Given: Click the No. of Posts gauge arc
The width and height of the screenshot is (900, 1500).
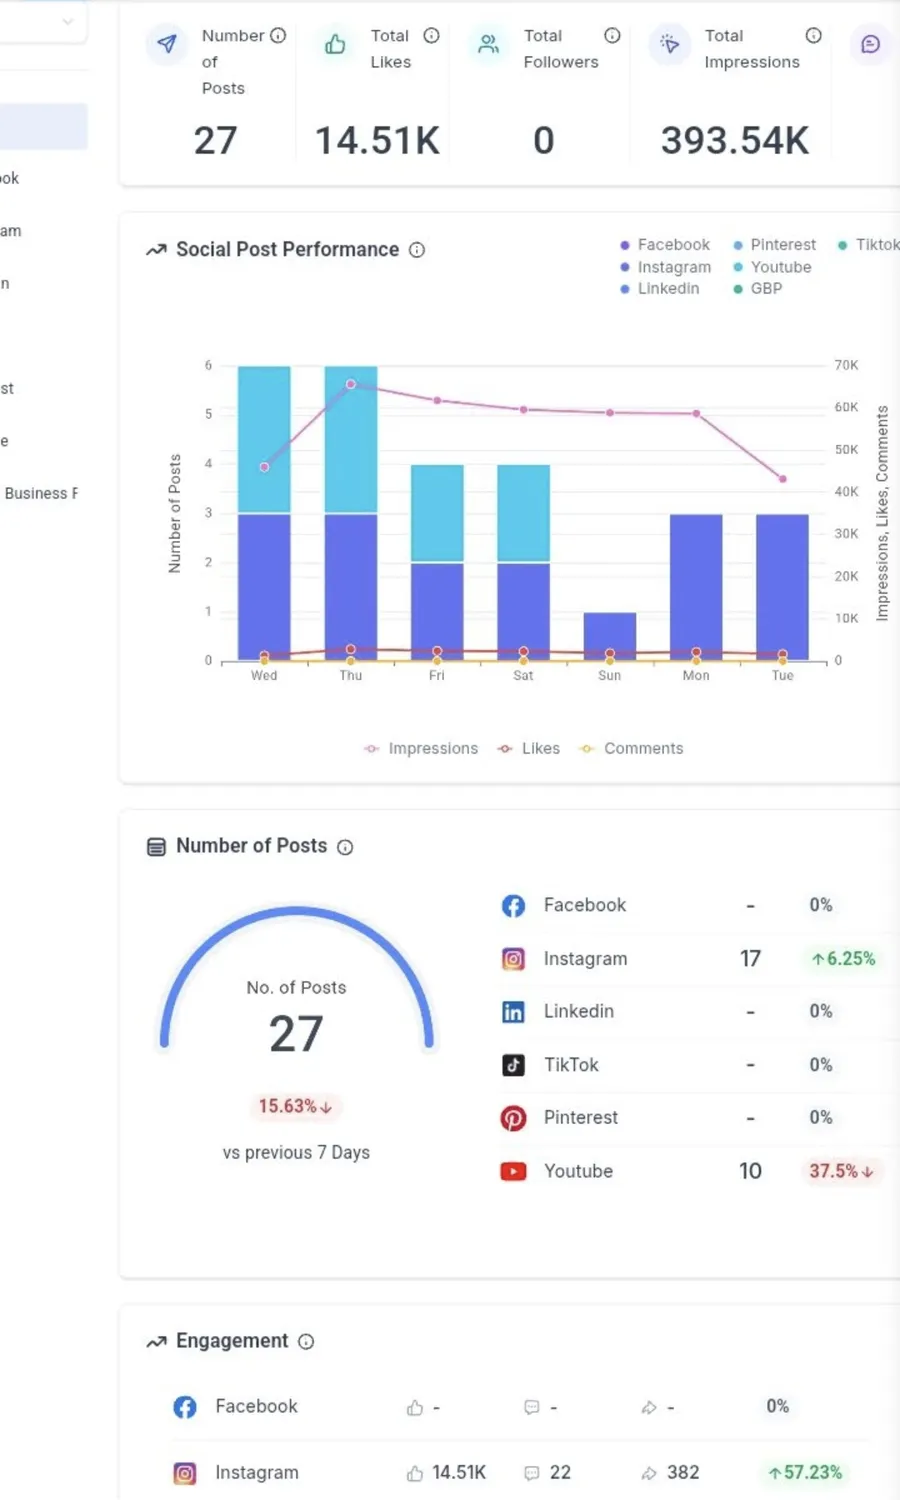Looking at the screenshot, I should (297, 912).
